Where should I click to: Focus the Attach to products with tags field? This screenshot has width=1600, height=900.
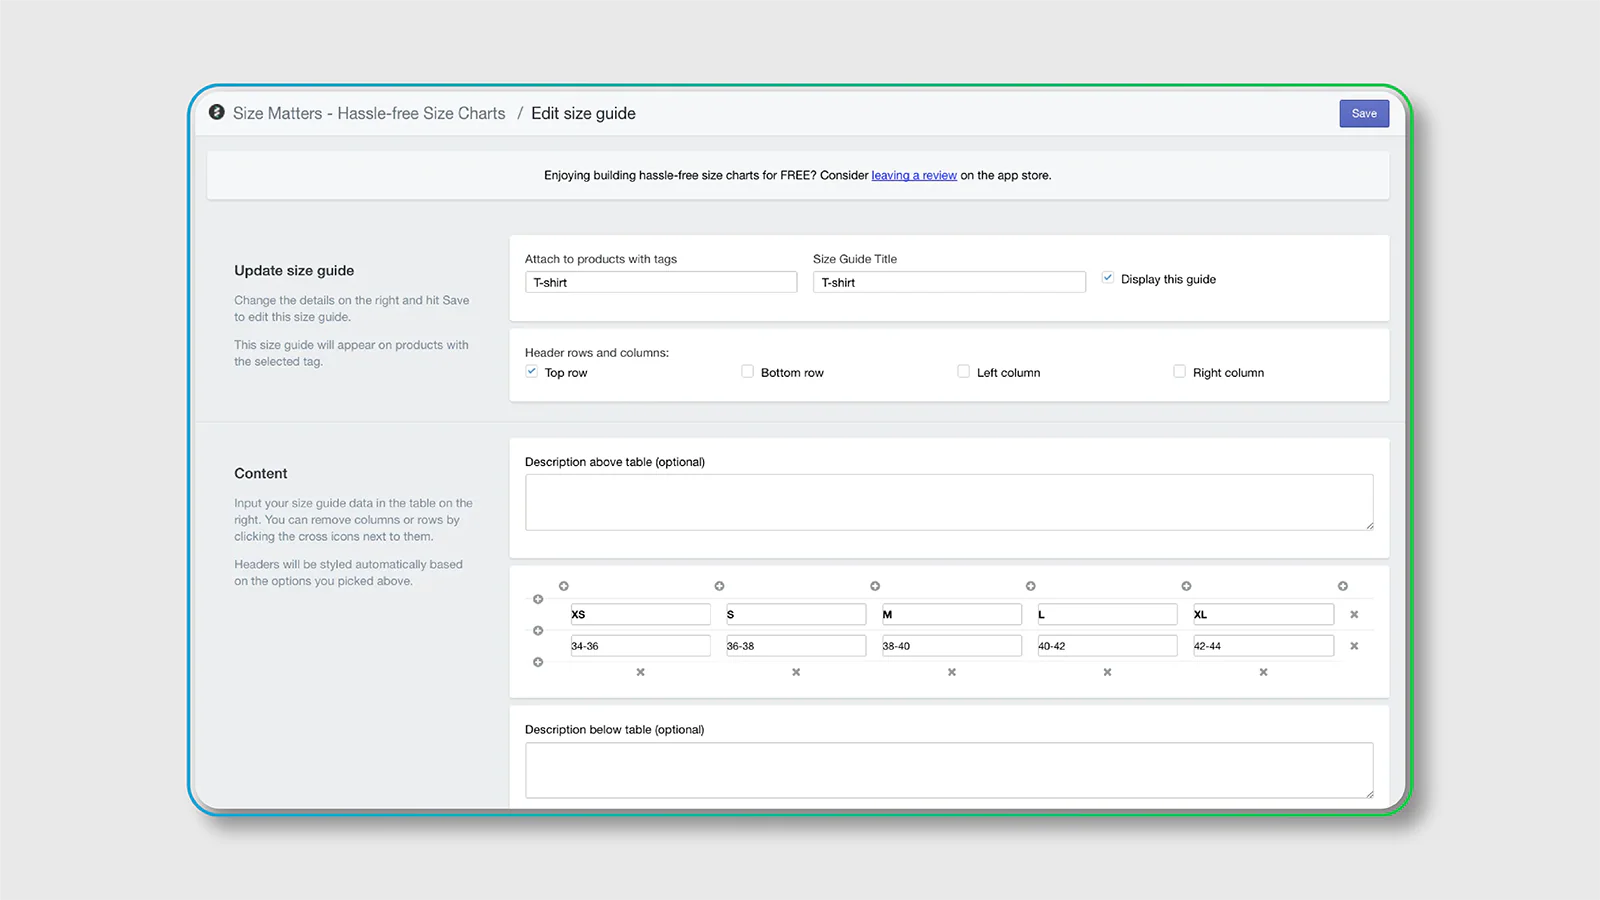point(661,283)
